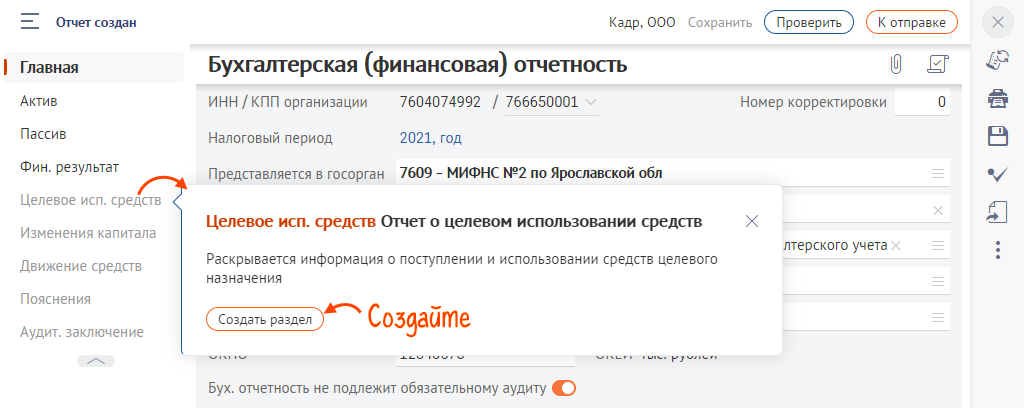1024x408 pixels.
Task: Select the Актив section in sidebar
Action: point(39,101)
